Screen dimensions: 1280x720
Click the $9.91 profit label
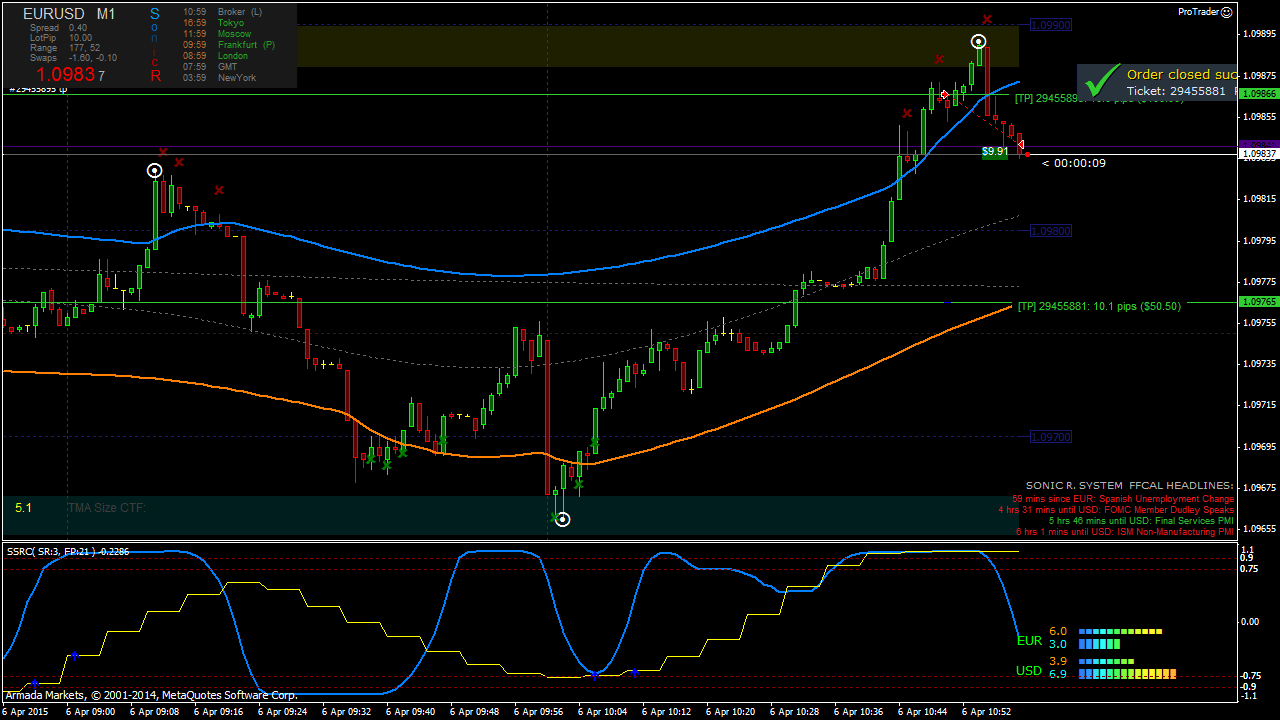click(x=994, y=152)
